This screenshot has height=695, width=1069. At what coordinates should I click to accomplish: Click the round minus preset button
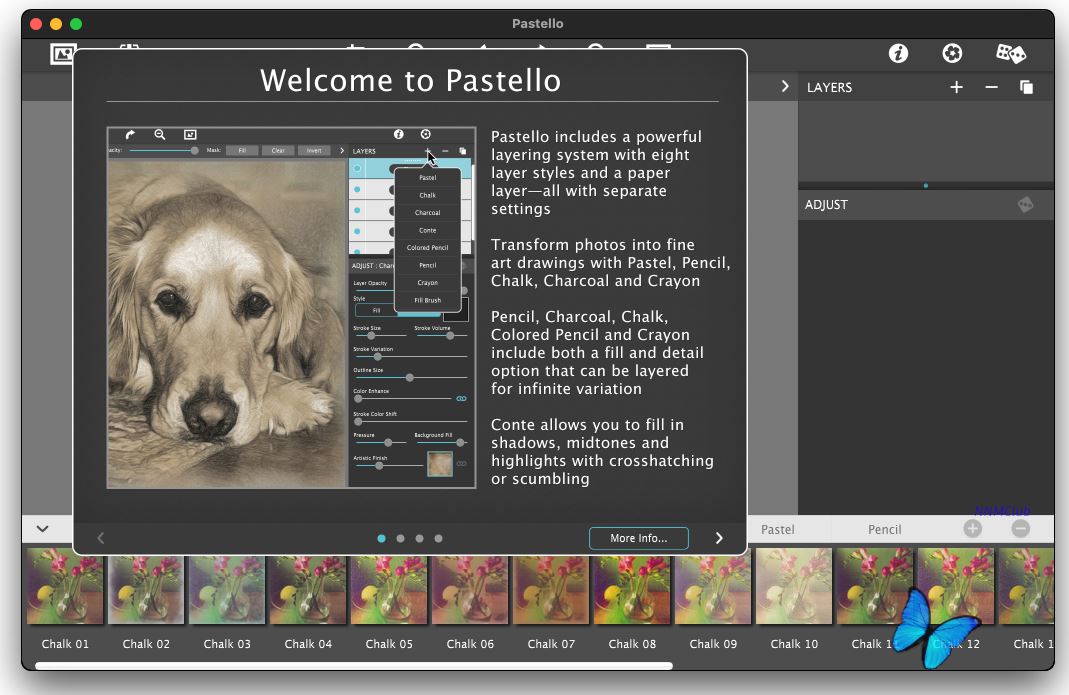pyautogui.click(x=1021, y=529)
